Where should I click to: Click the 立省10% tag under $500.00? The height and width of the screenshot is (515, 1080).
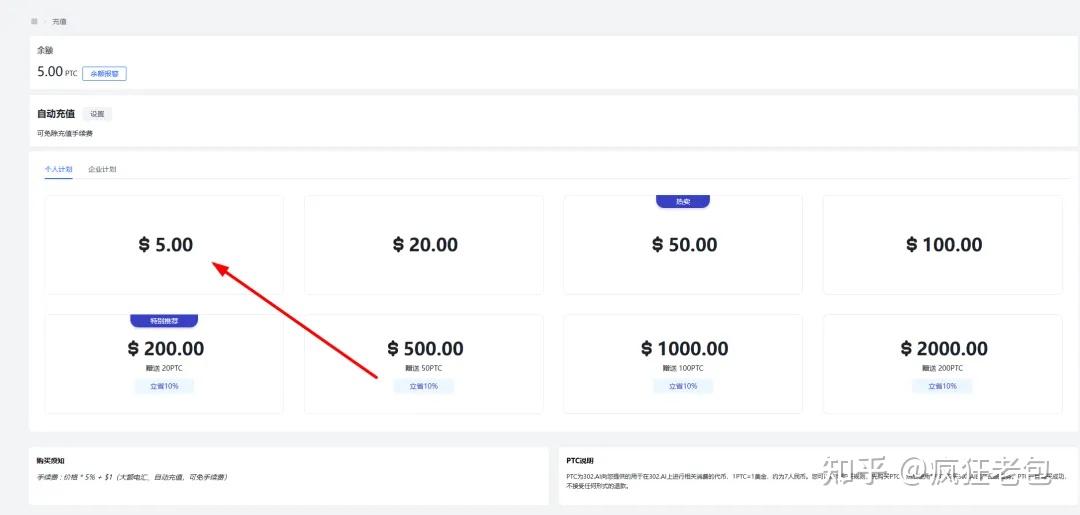(x=424, y=386)
